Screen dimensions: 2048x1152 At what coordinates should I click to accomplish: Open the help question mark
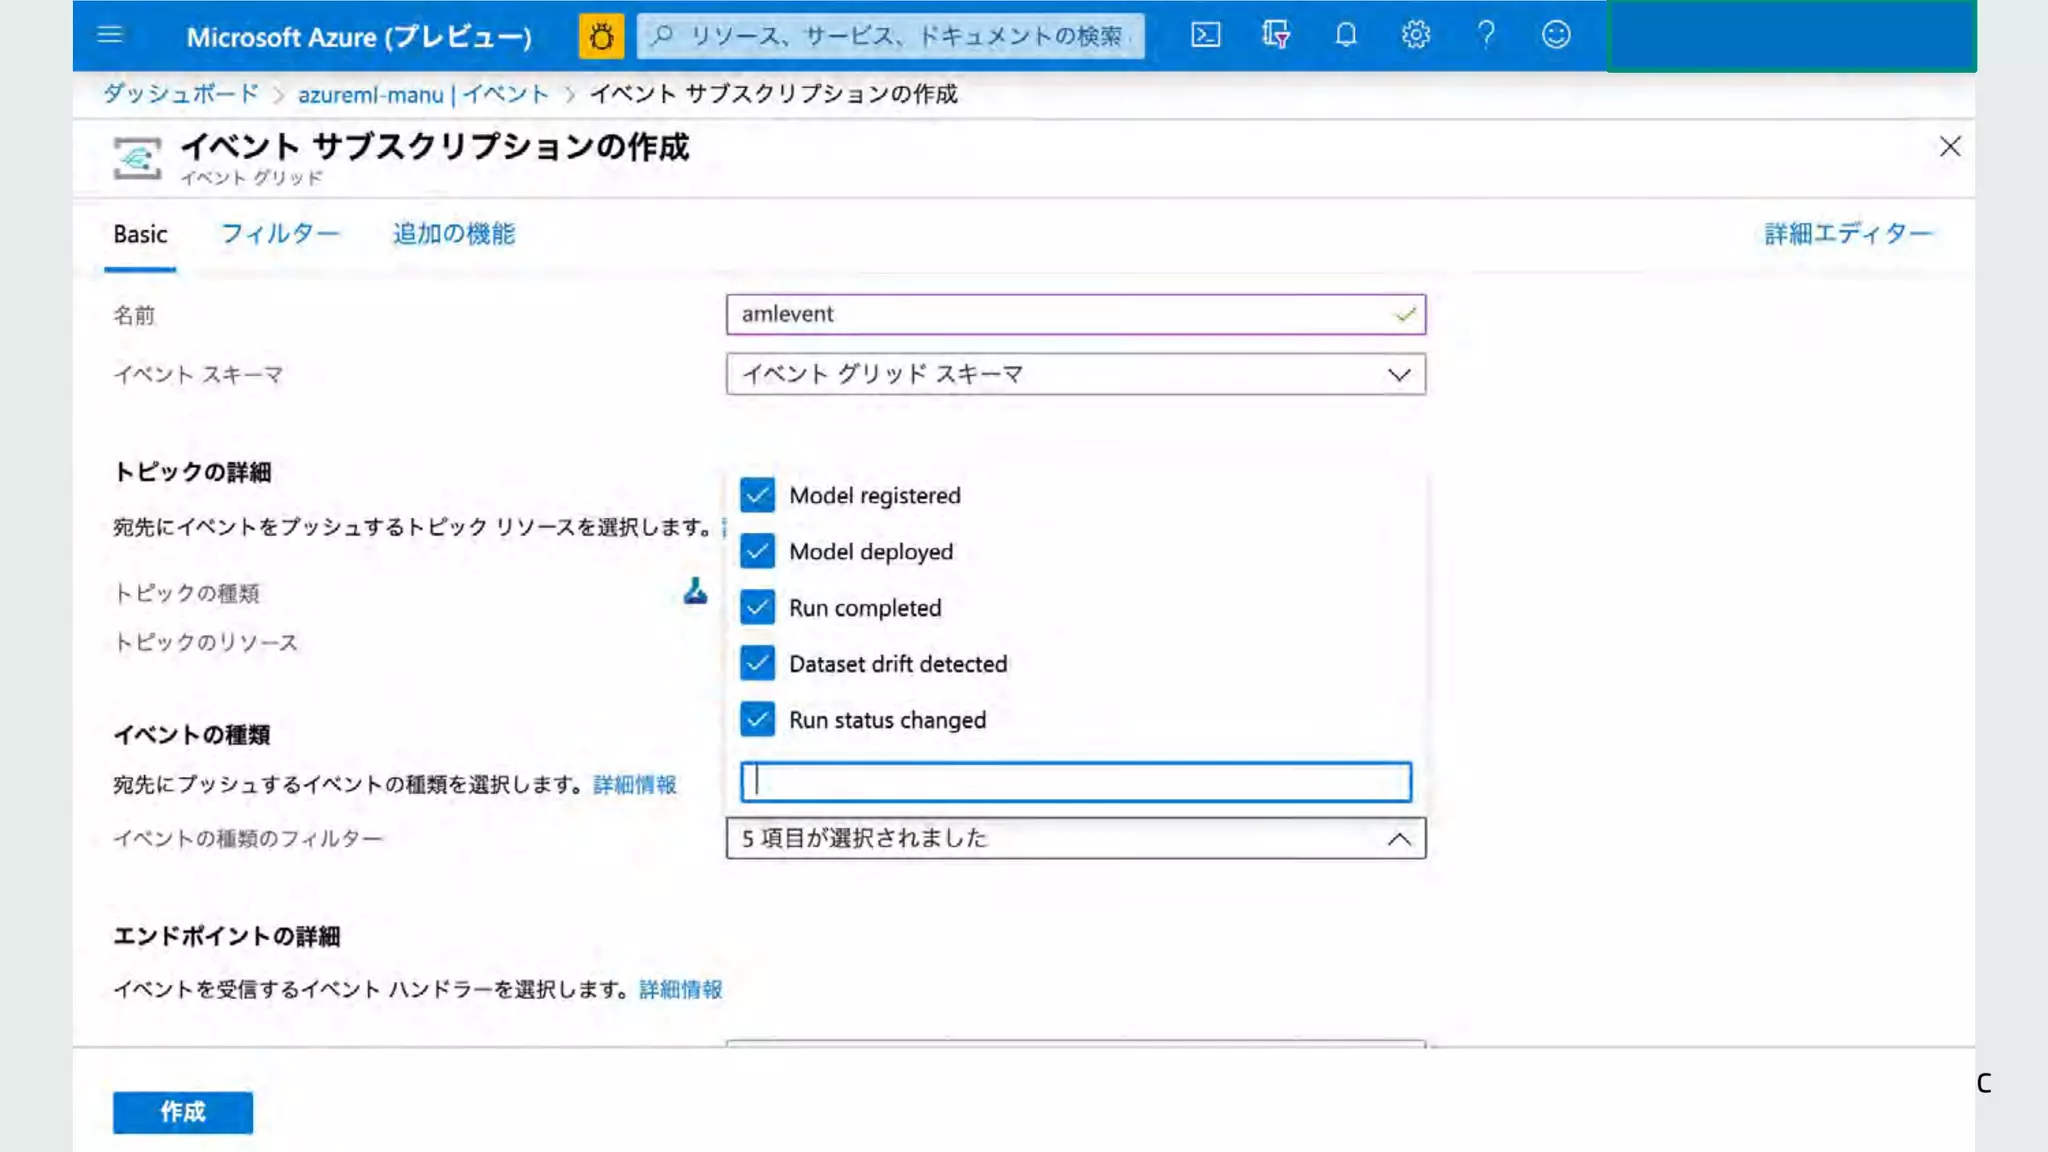tap(1486, 35)
